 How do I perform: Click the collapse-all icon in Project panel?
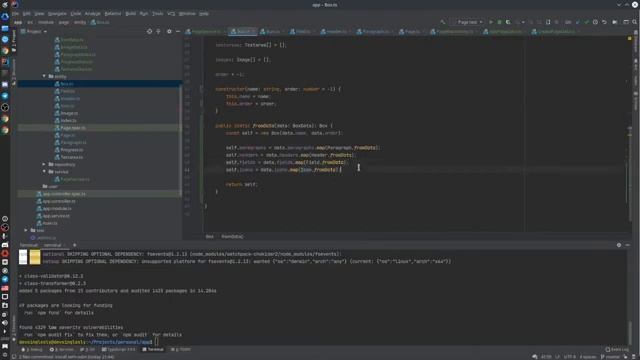(x=158, y=31)
